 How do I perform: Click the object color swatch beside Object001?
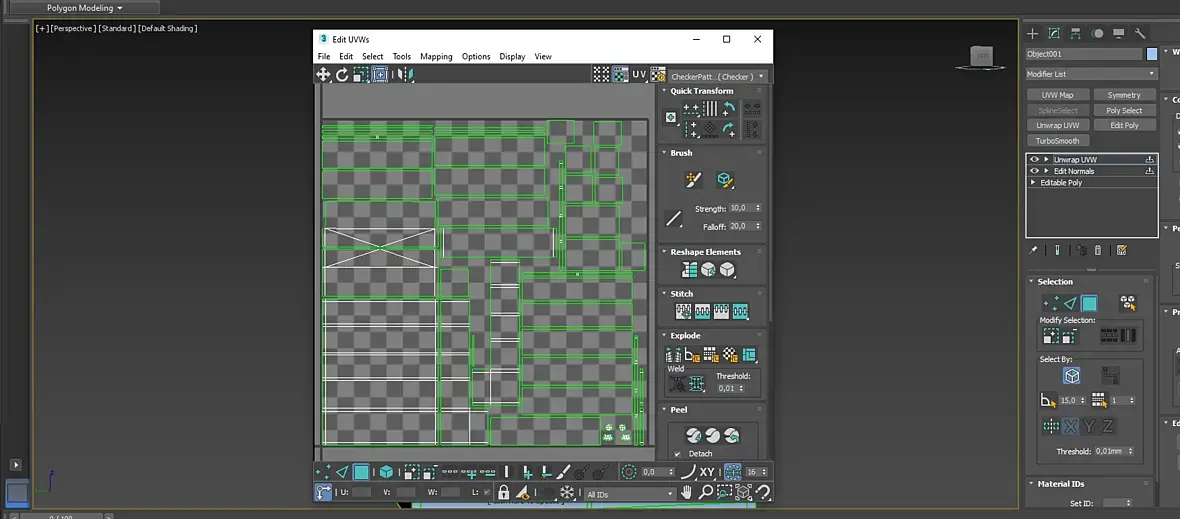1152,54
